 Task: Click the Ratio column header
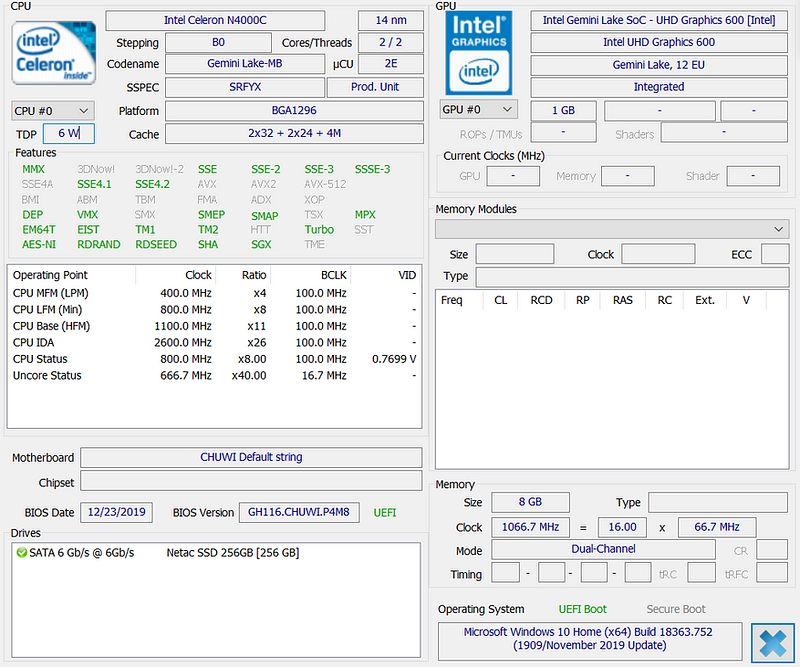[254, 275]
